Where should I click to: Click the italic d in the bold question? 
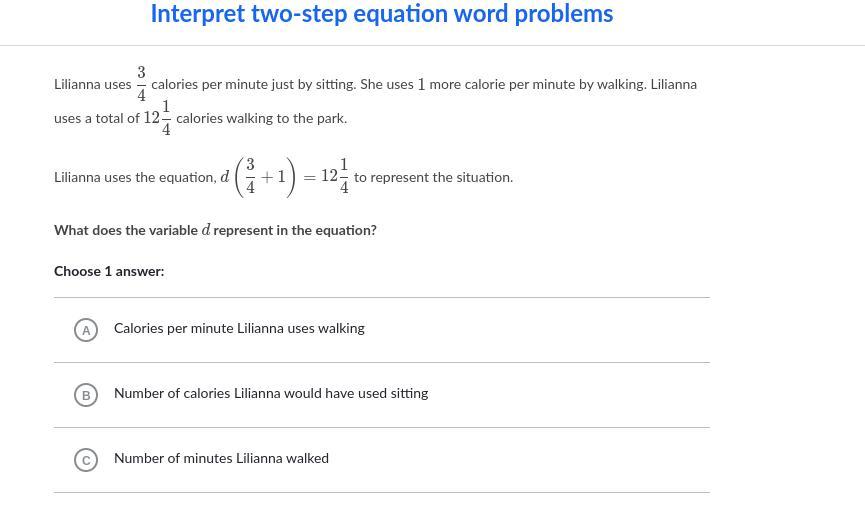pyautogui.click(x=206, y=230)
